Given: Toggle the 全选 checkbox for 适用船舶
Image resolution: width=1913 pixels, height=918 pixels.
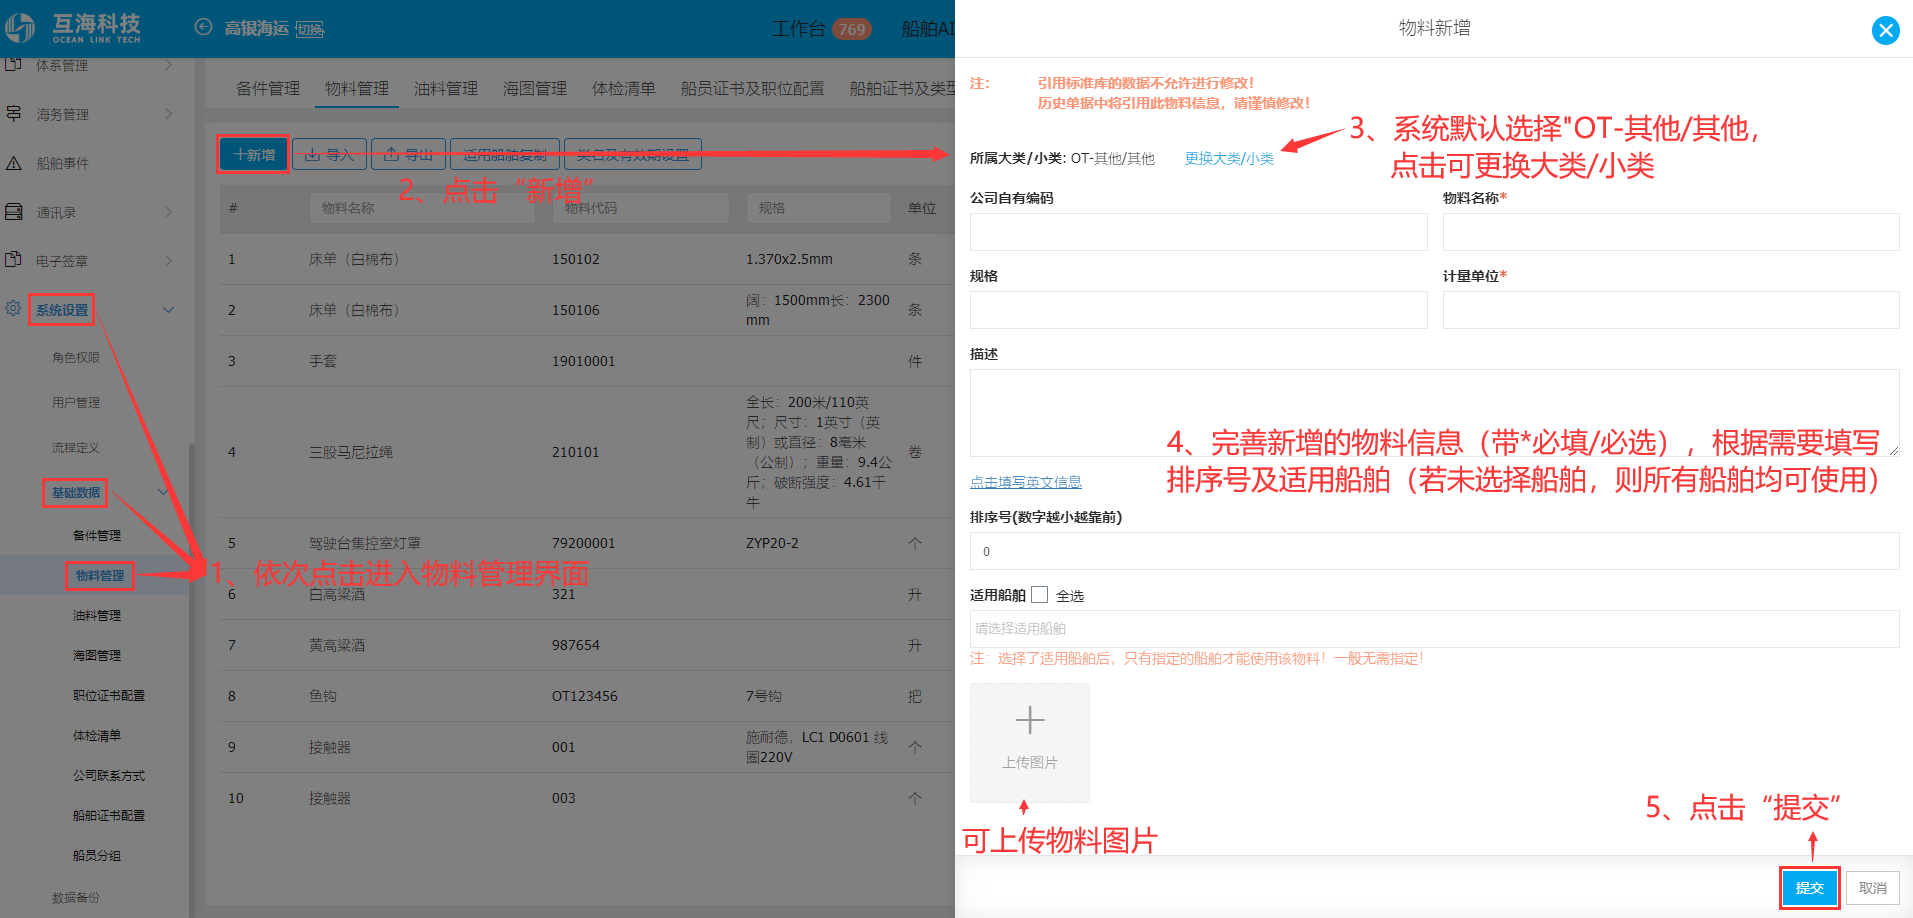Looking at the screenshot, I should [1040, 595].
